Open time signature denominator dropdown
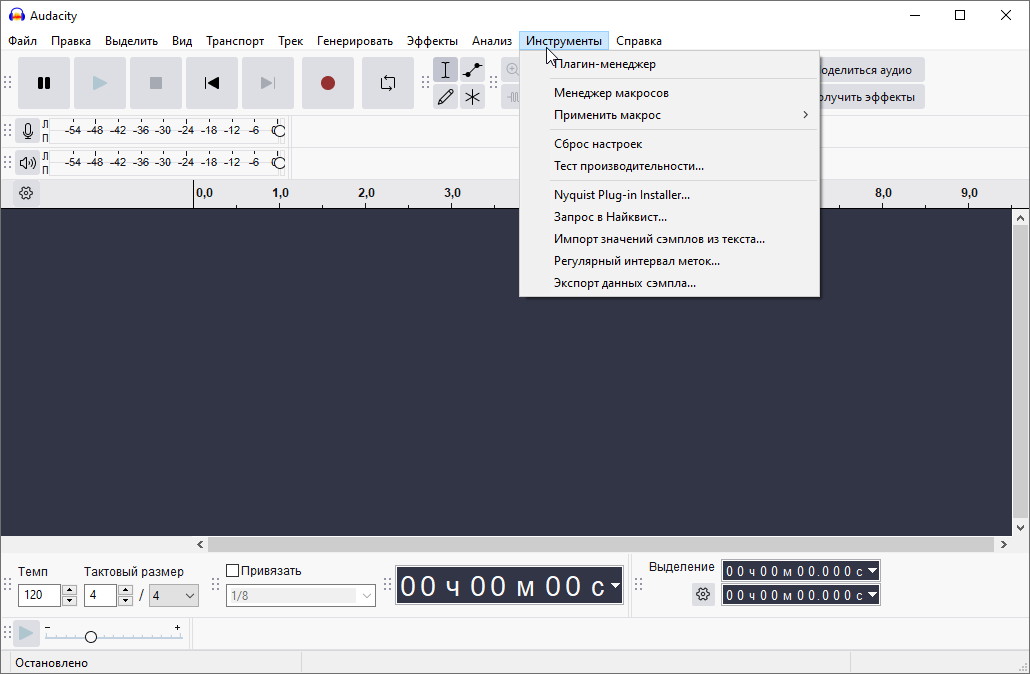This screenshot has height=674, width=1030. click(173, 596)
